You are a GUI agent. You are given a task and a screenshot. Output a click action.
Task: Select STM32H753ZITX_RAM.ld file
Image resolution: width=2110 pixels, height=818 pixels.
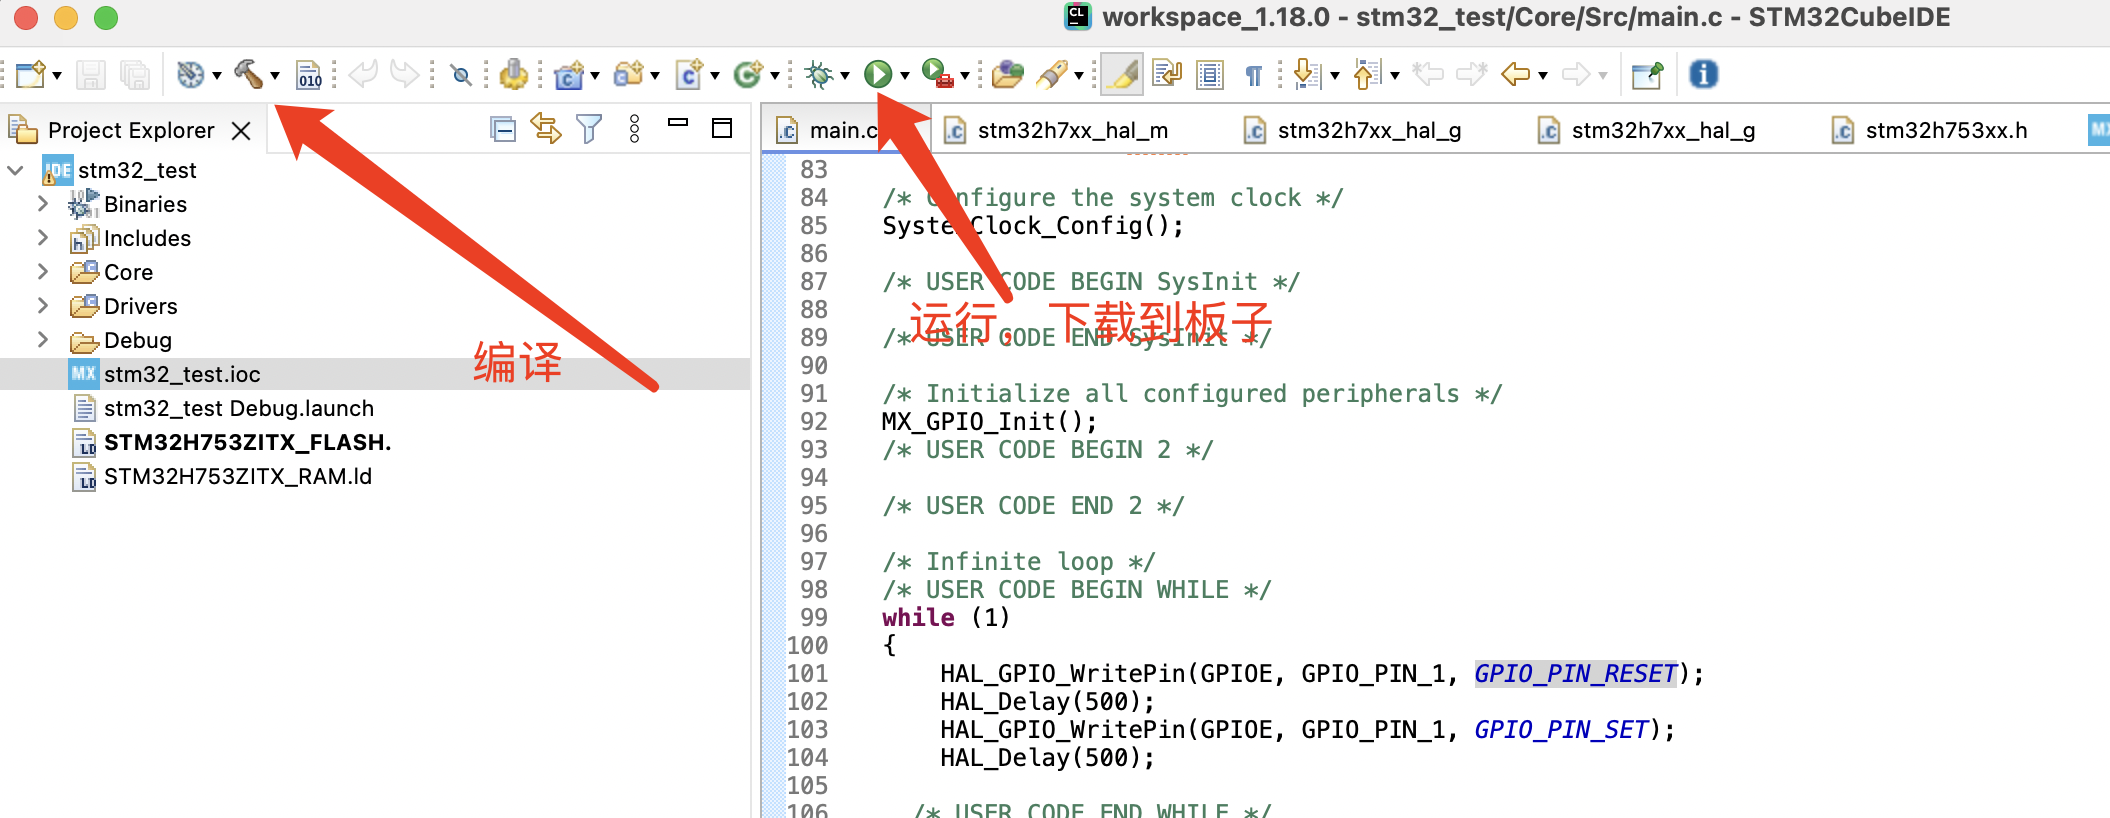237,476
